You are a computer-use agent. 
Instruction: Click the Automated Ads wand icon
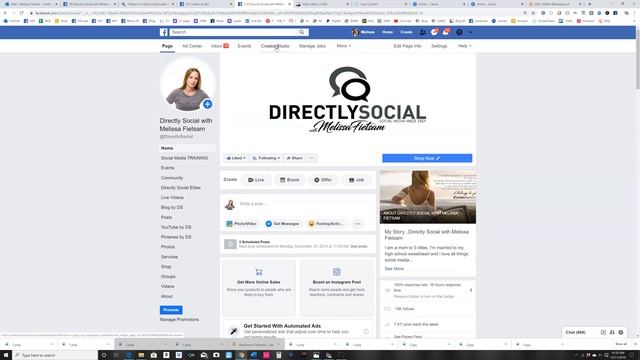tap(233, 331)
